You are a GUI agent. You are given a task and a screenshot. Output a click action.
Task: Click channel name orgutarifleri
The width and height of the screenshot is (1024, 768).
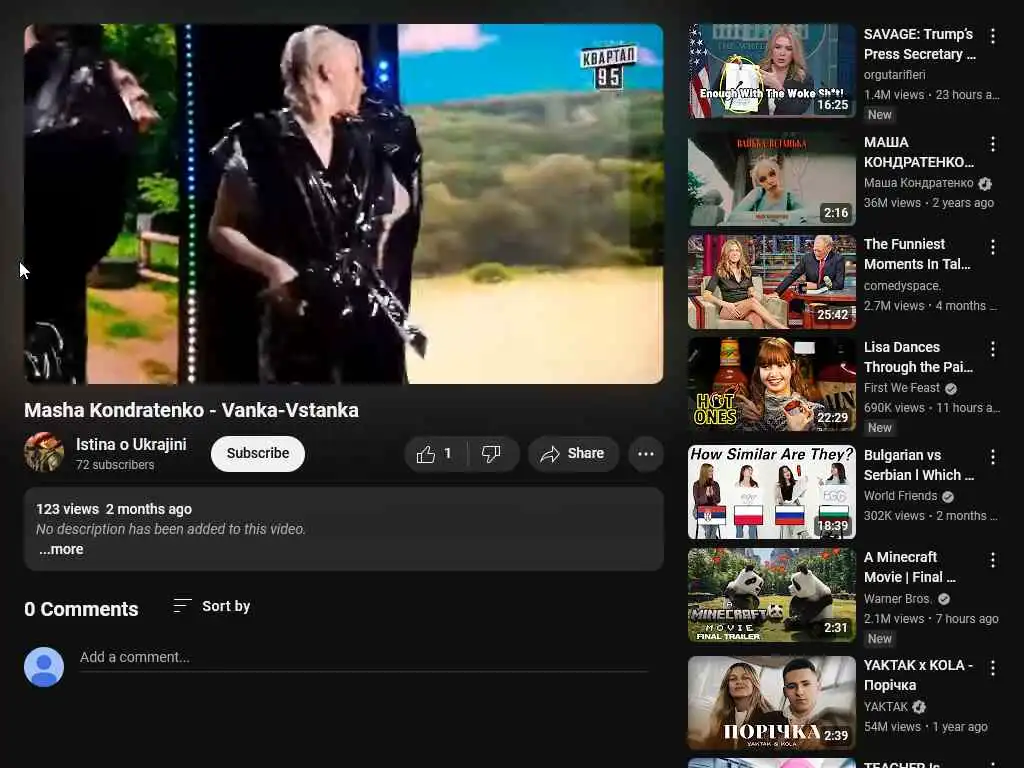tap(894, 75)
